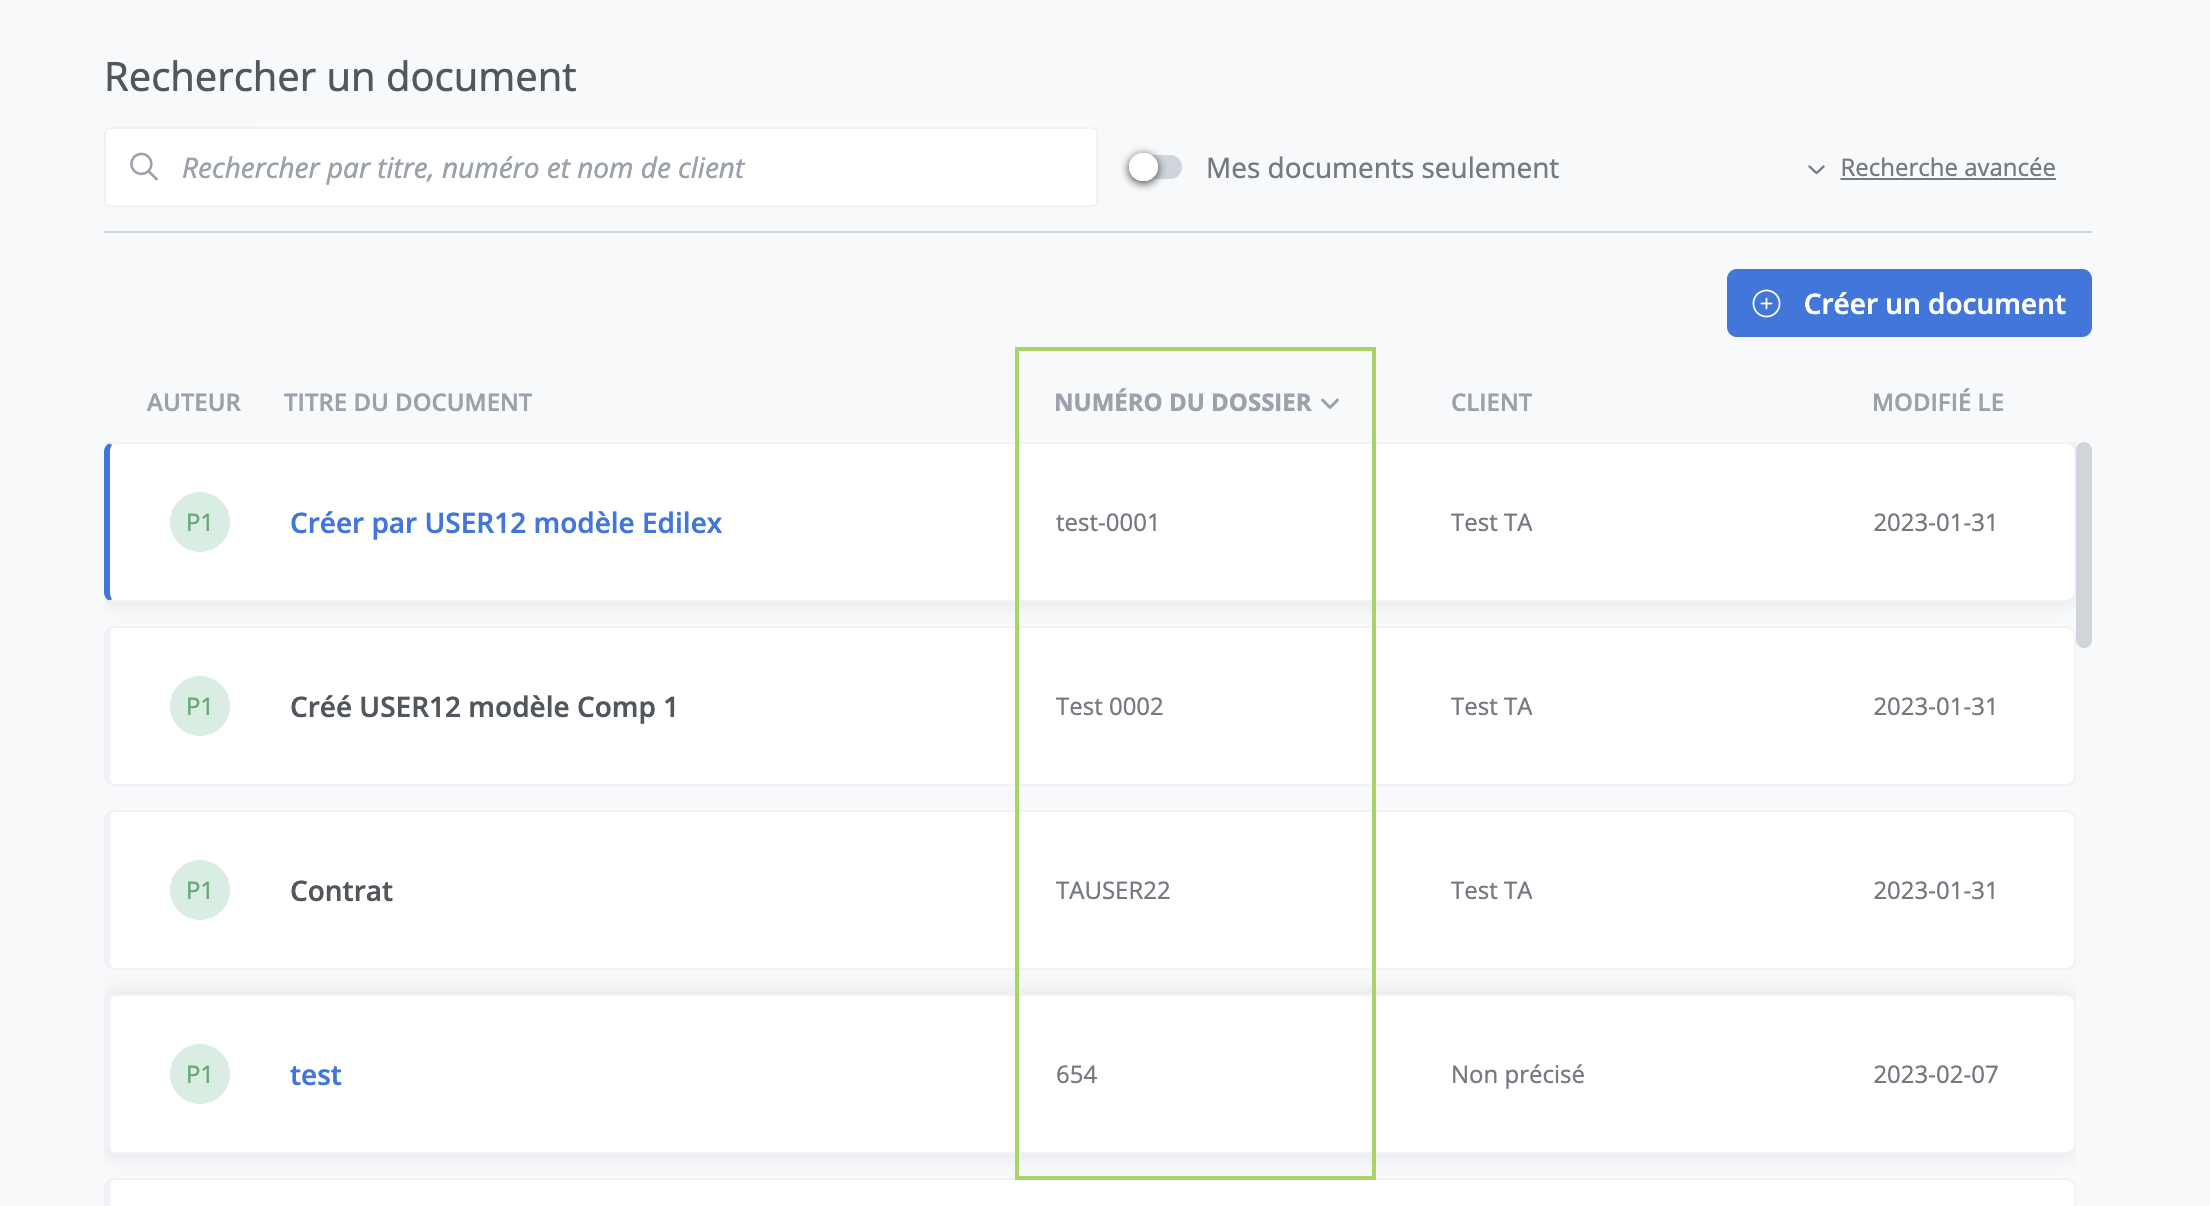Click the plus icon in Créer un document
Screen dimensions: 2210x1206
pos(1766,304)
